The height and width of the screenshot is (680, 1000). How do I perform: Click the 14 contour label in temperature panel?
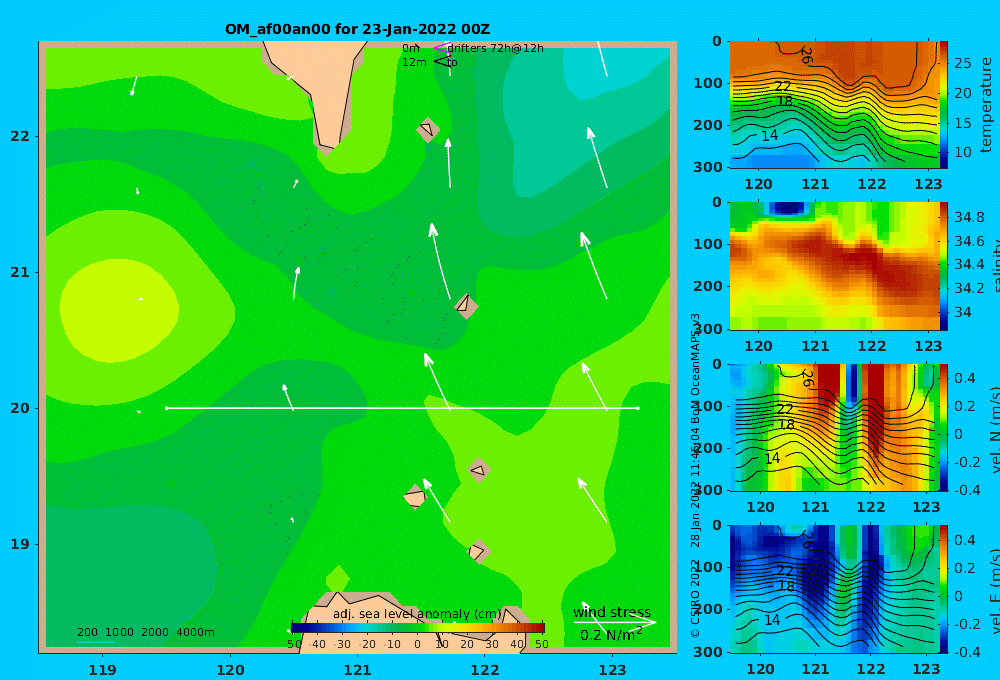(770, 135)
